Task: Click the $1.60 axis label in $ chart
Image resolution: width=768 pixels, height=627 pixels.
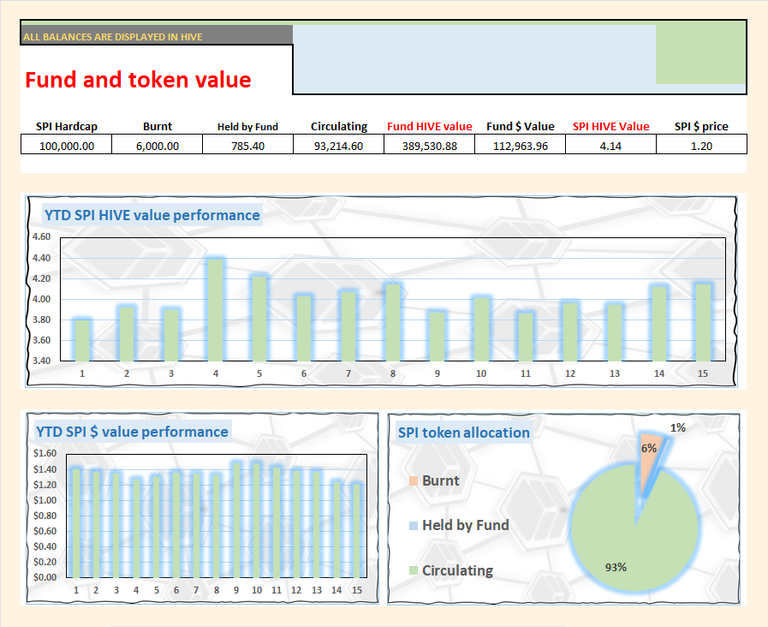Action: tap(45, 453)
